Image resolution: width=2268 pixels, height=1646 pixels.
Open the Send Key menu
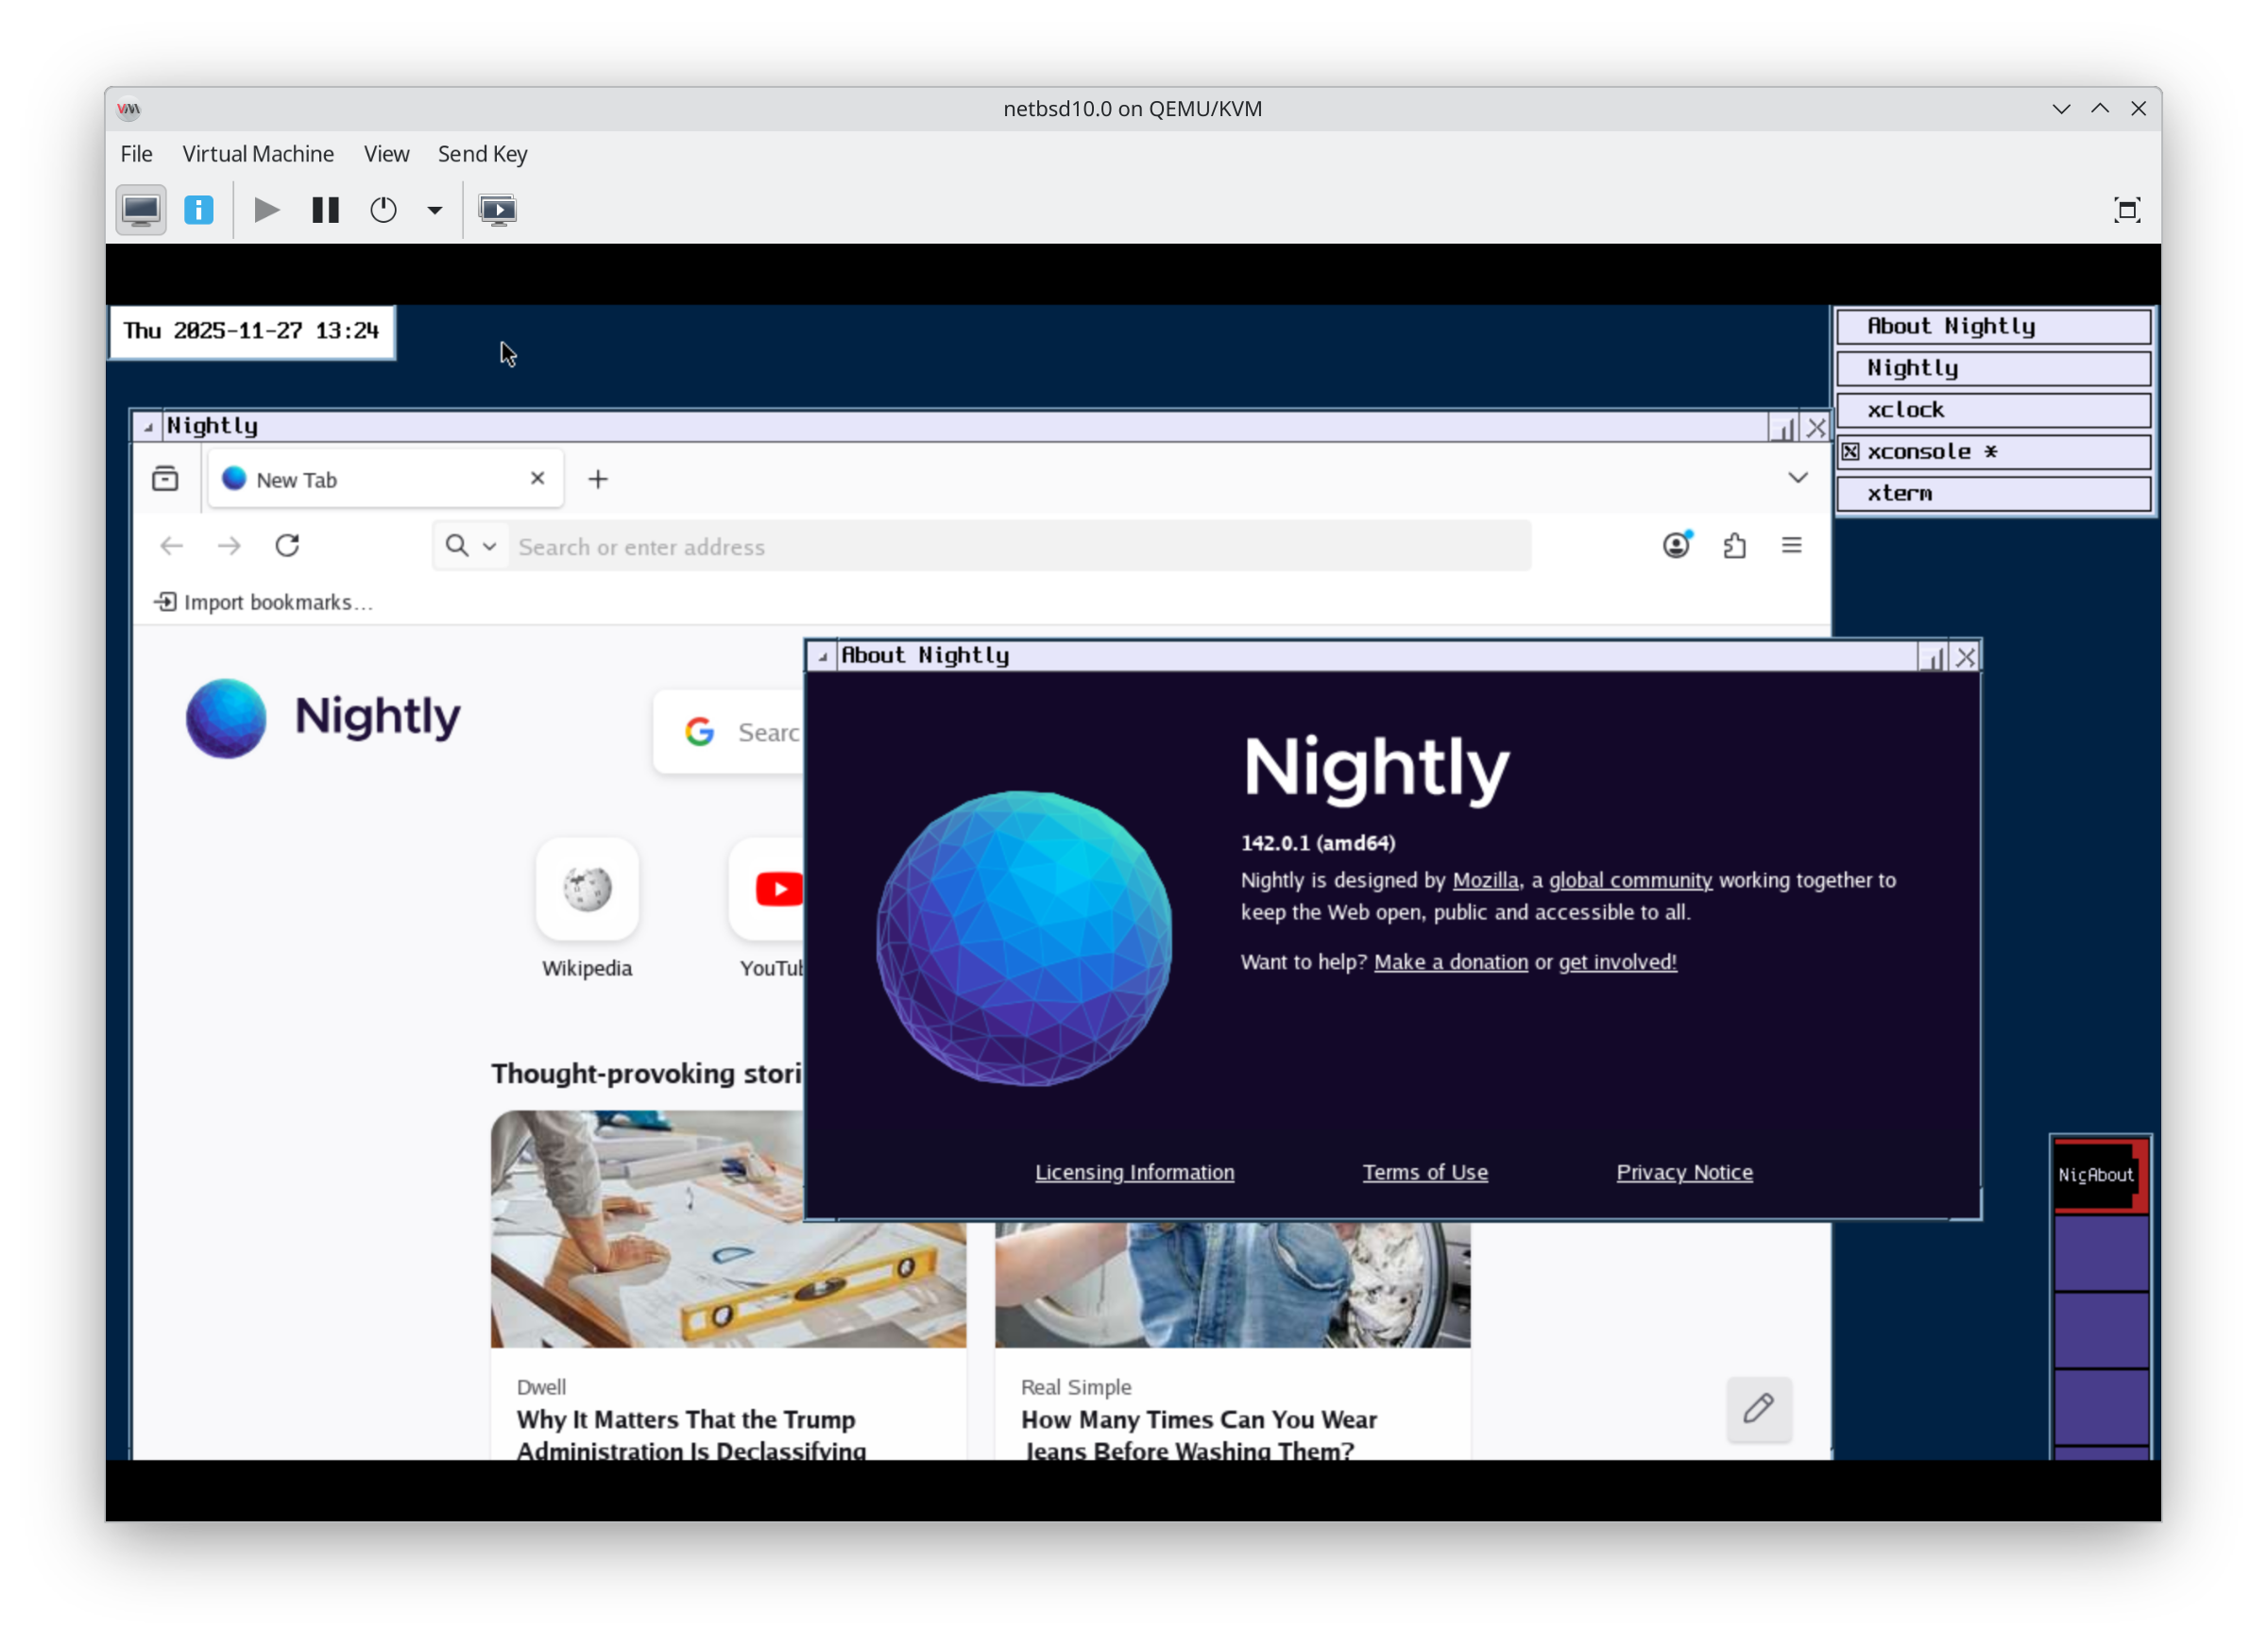click(x=482, y=154)
